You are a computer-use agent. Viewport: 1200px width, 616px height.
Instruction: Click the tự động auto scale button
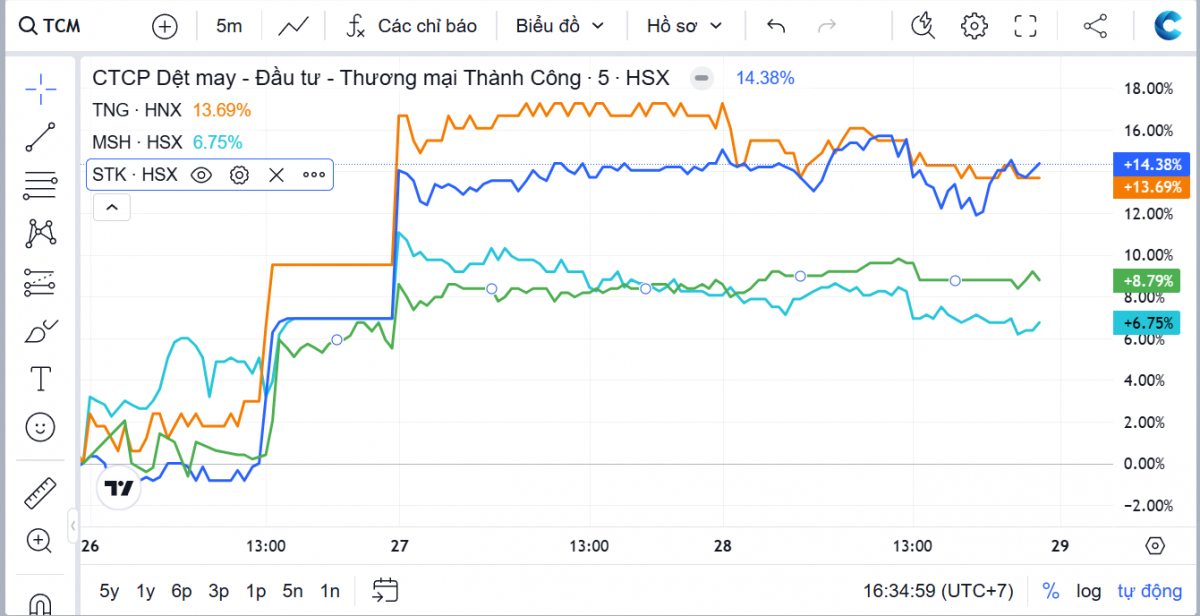1149,590
